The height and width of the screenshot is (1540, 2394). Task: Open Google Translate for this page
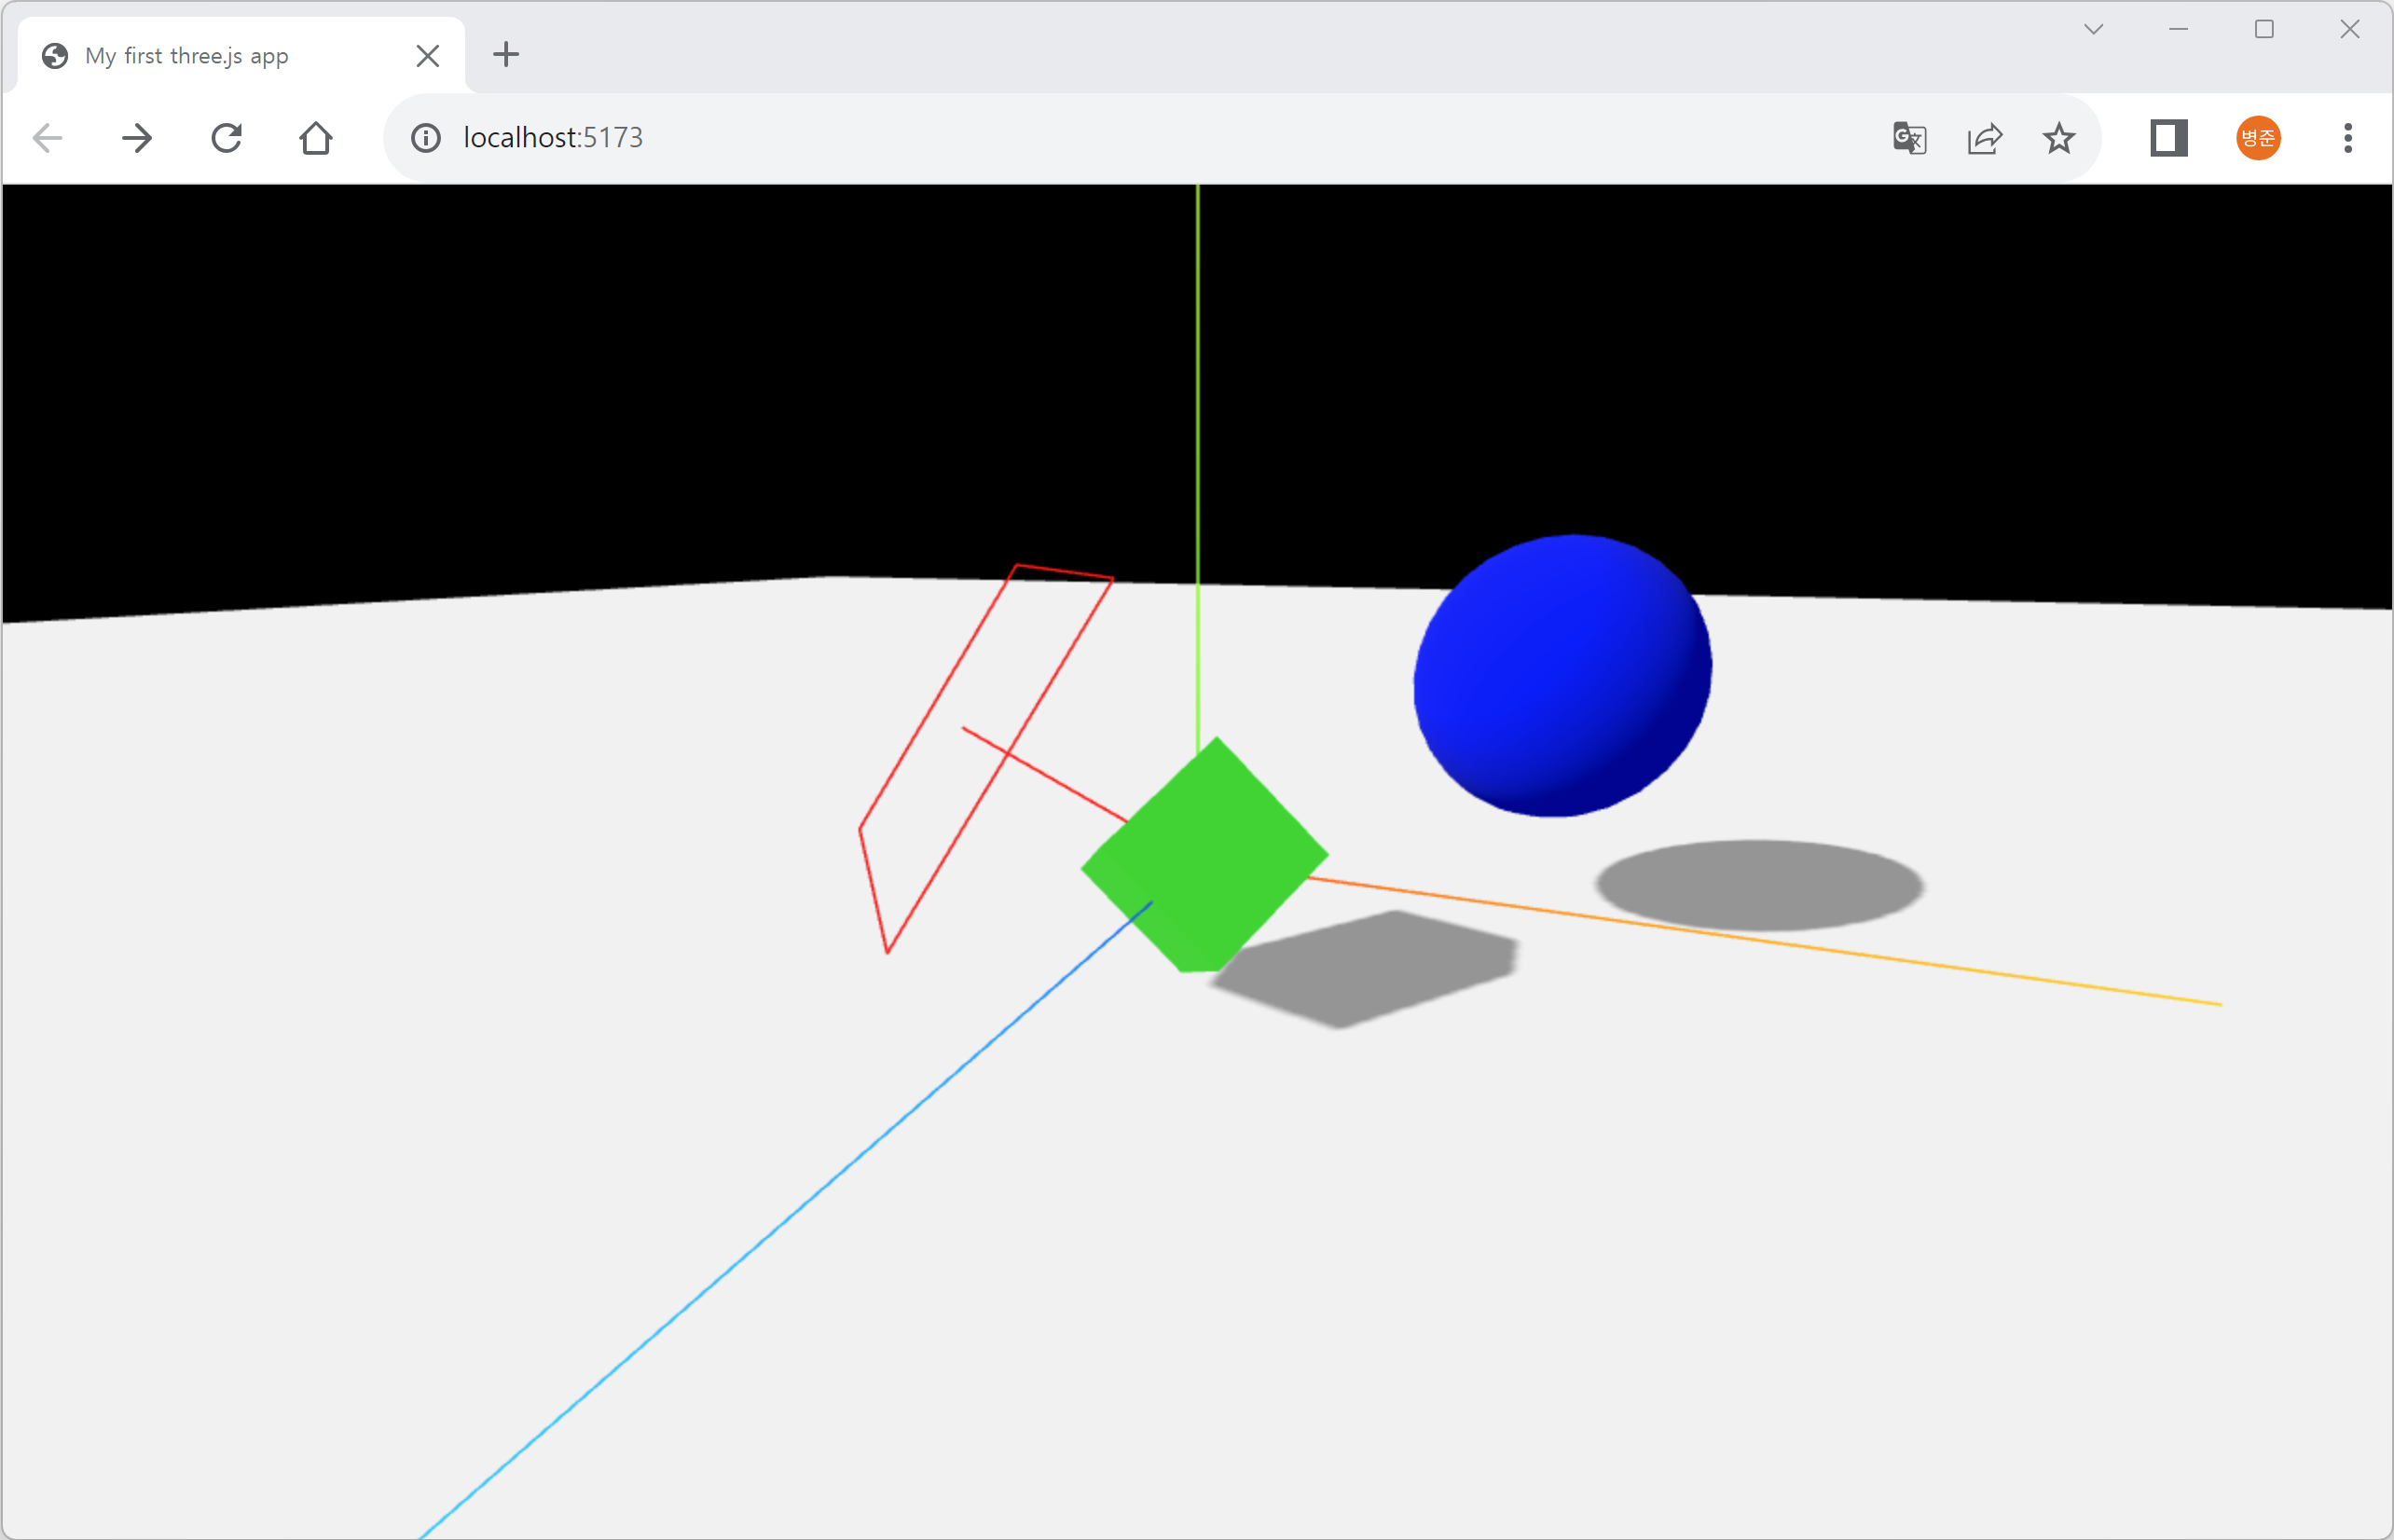pyautogui.click(x=1909, y=138)
